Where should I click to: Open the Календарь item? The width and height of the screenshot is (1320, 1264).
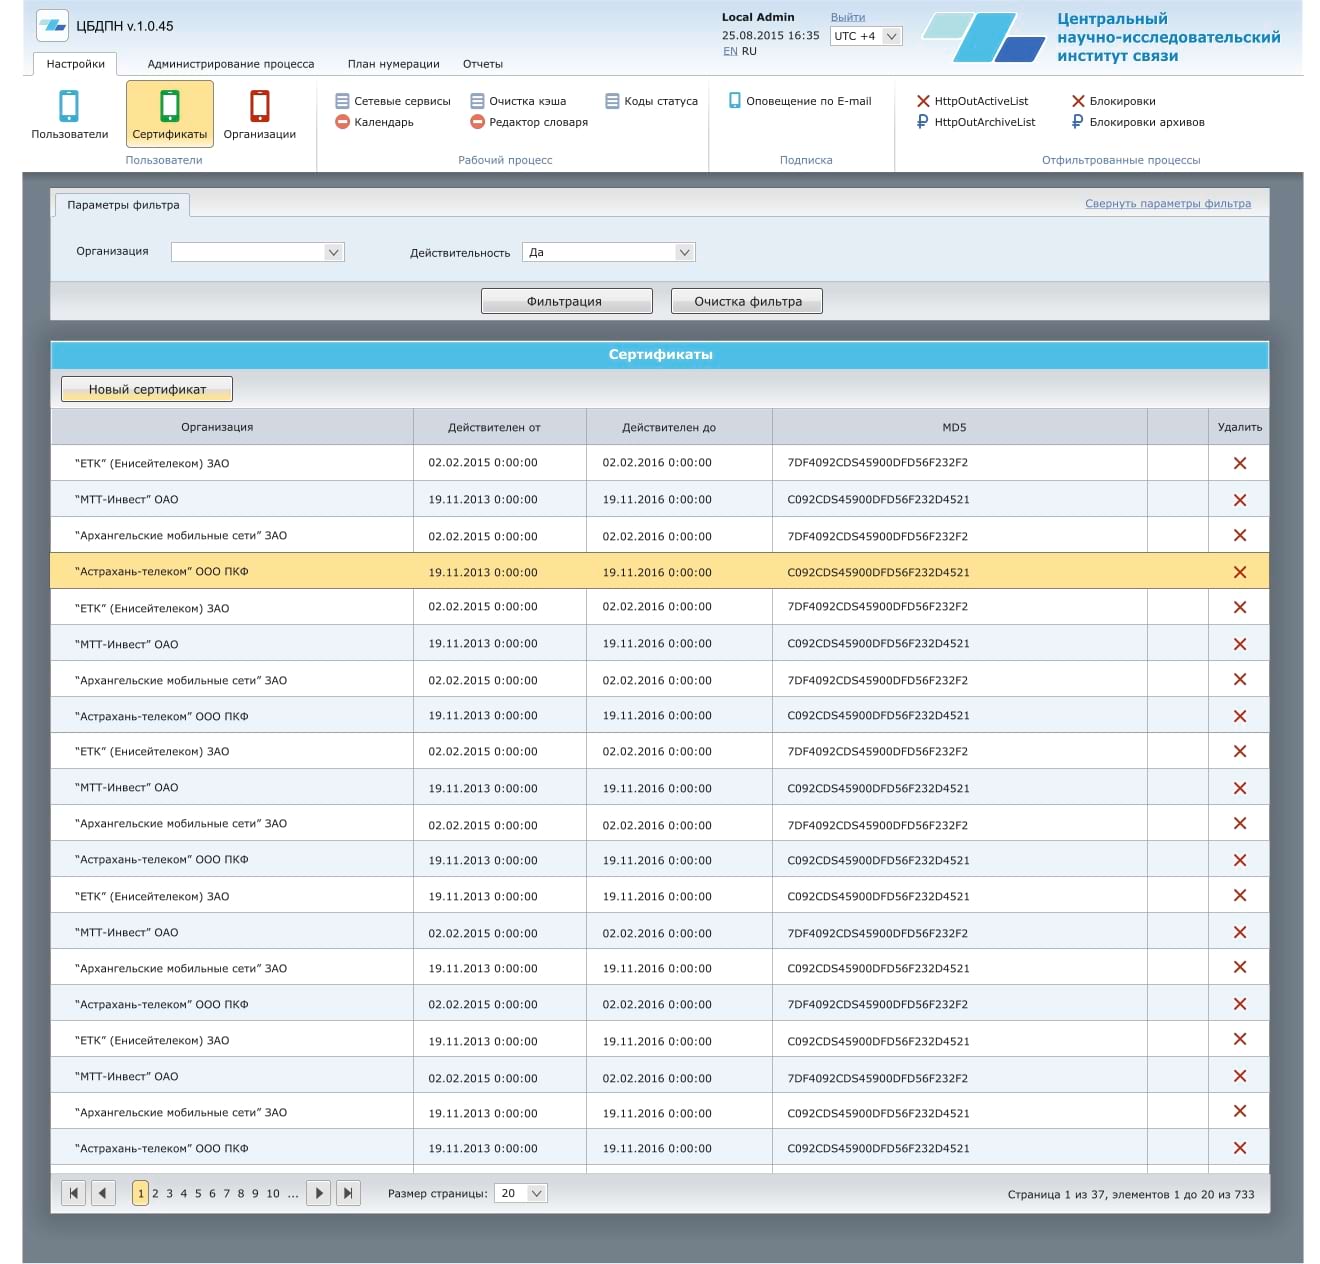[x=374, y=122]
